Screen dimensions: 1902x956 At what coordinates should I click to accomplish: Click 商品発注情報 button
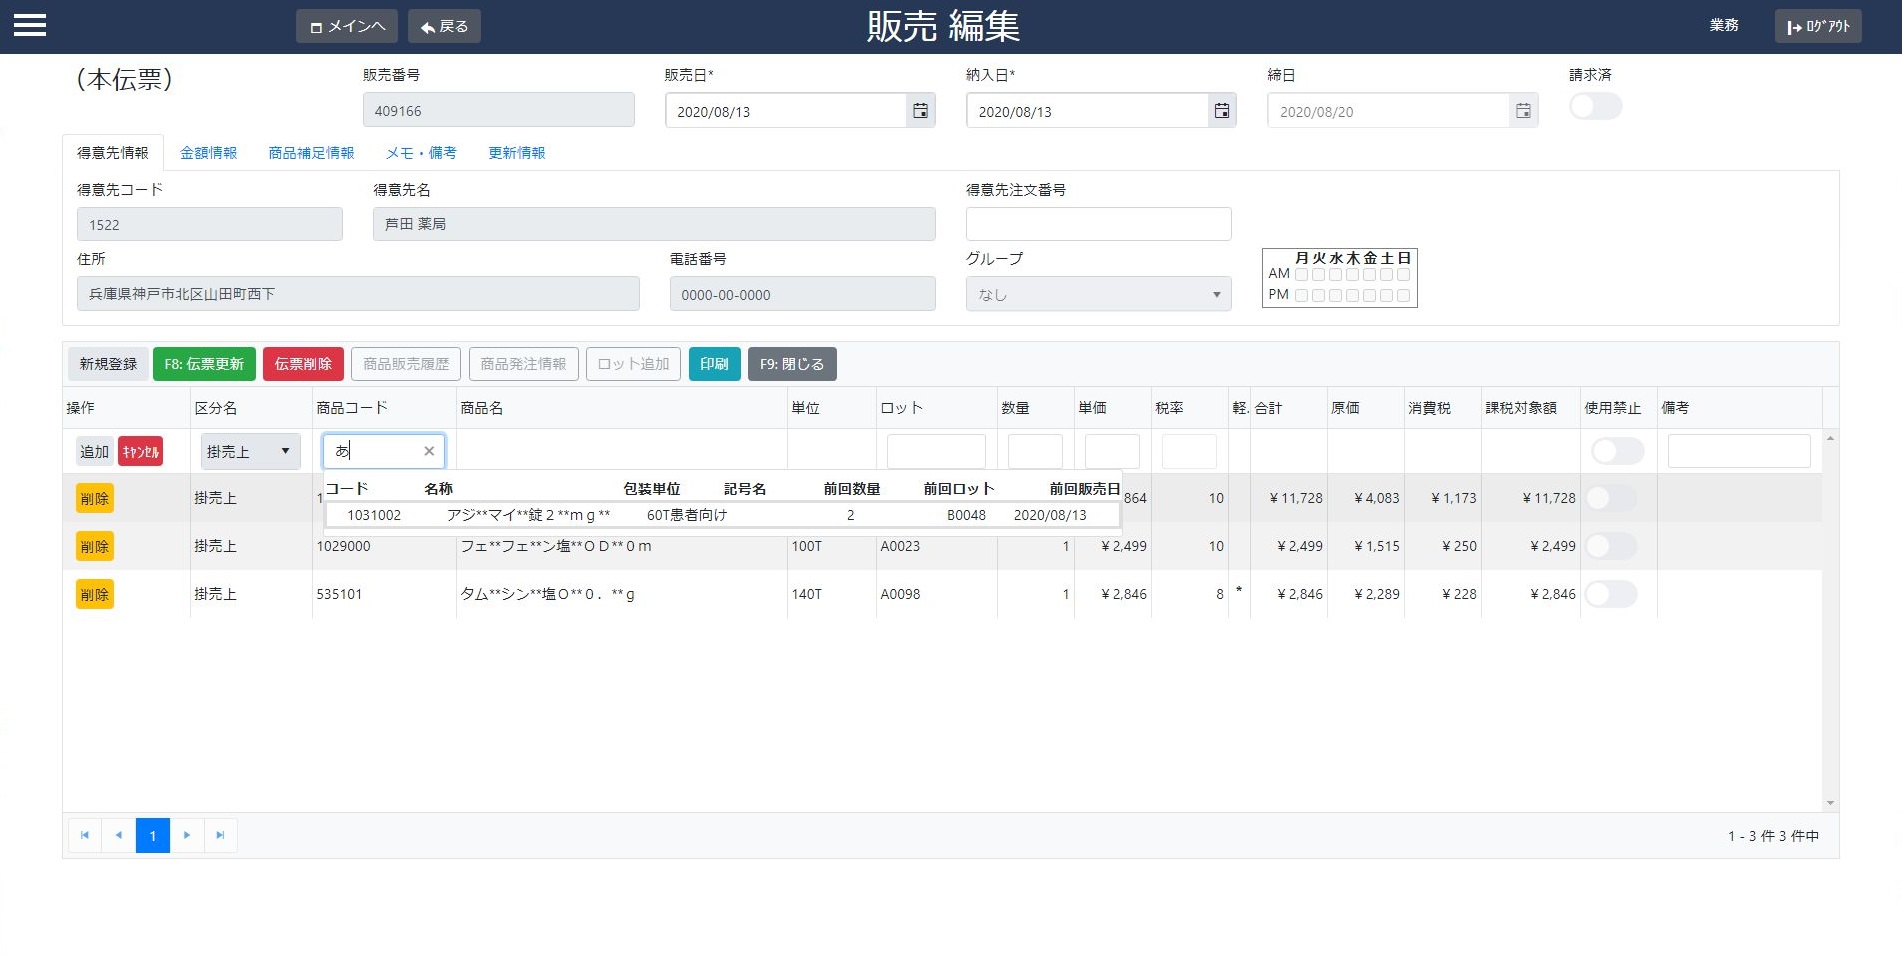[523, 364]
